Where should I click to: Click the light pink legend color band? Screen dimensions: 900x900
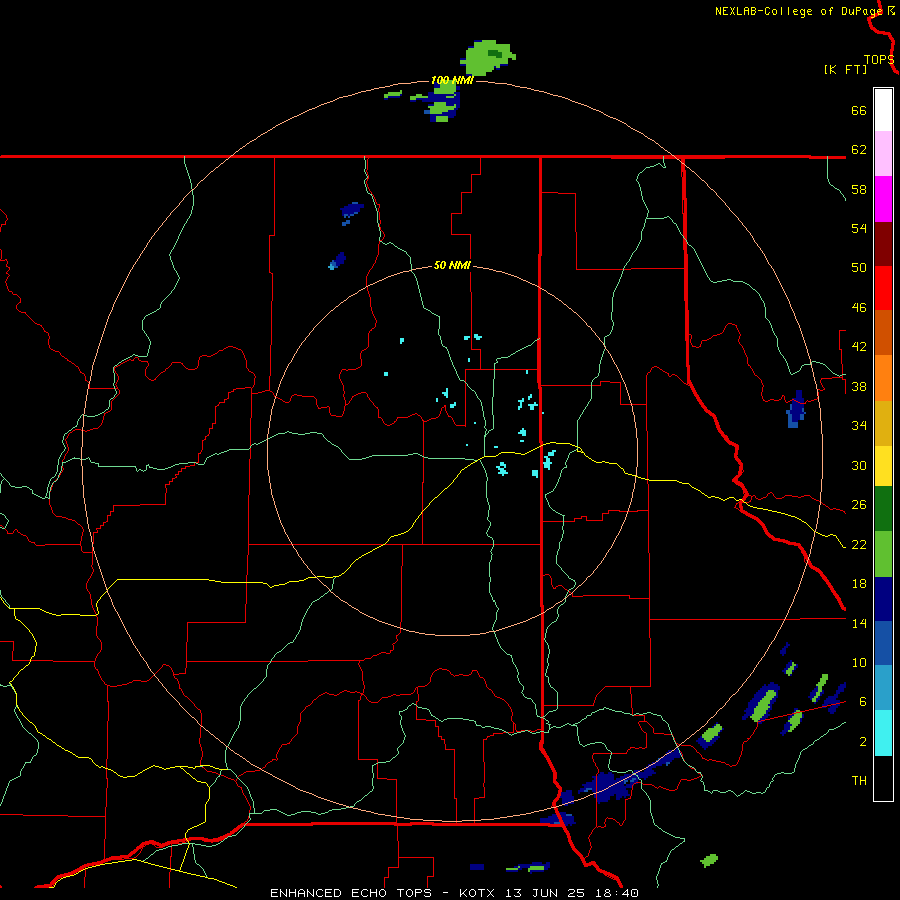click(883, 153)
